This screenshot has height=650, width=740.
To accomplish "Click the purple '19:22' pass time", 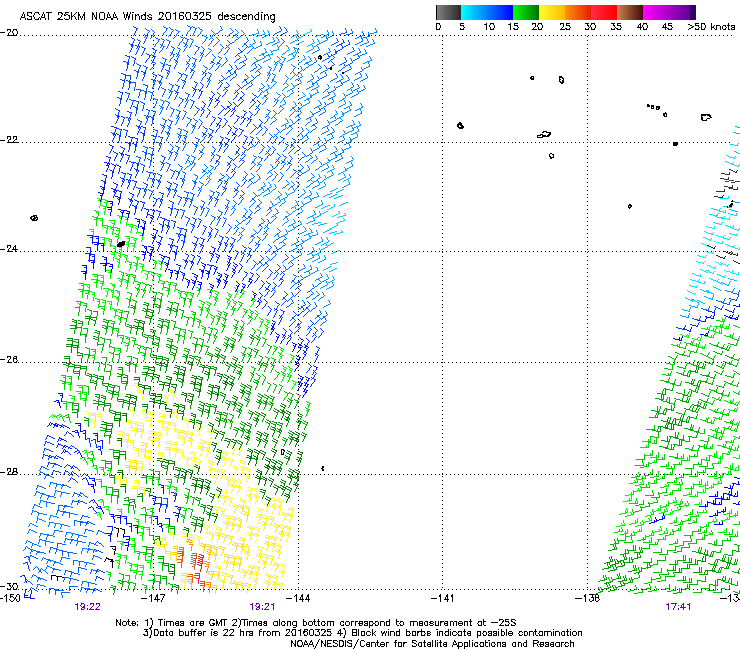I will [x=87, y=607].
